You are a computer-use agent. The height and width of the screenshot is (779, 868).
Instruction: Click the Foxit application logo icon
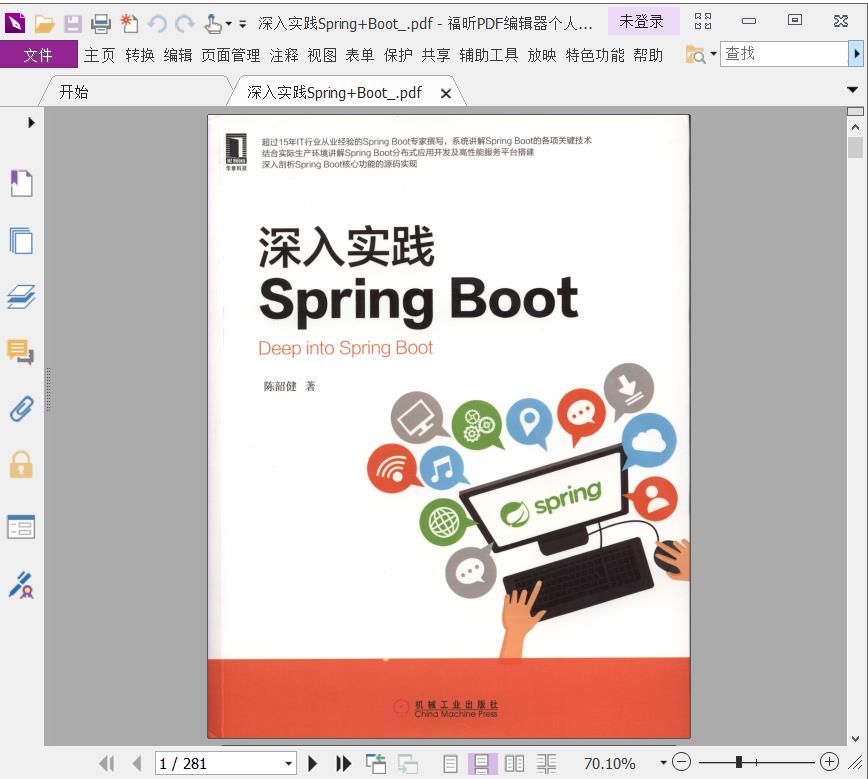tap(15, 23)
